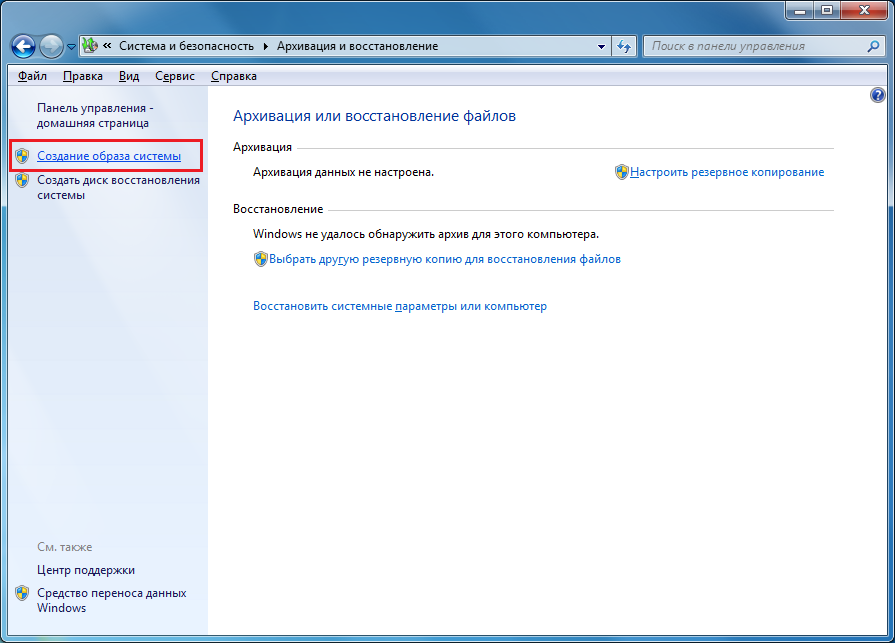895x643 pixels.
Task: Click the shield icon near Средство переноса данных Windows
Action: point(22,593)
